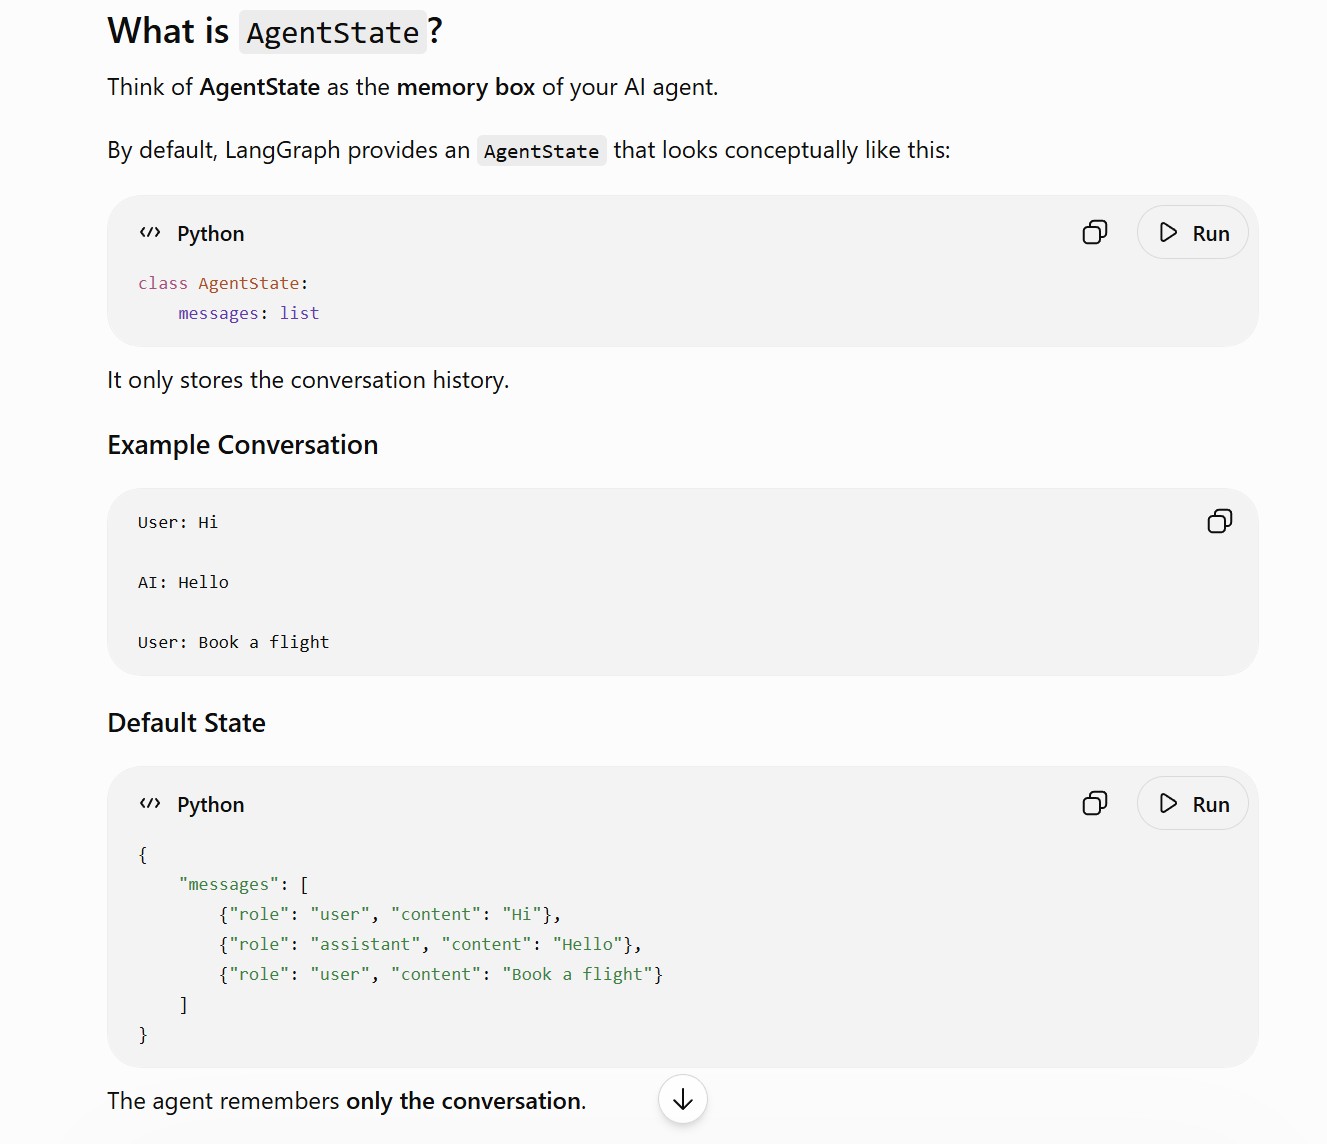The height and width of the screenshot is (1144, 1327).
Task: Copy the class AgentState code block
Action: point(1095,233)
